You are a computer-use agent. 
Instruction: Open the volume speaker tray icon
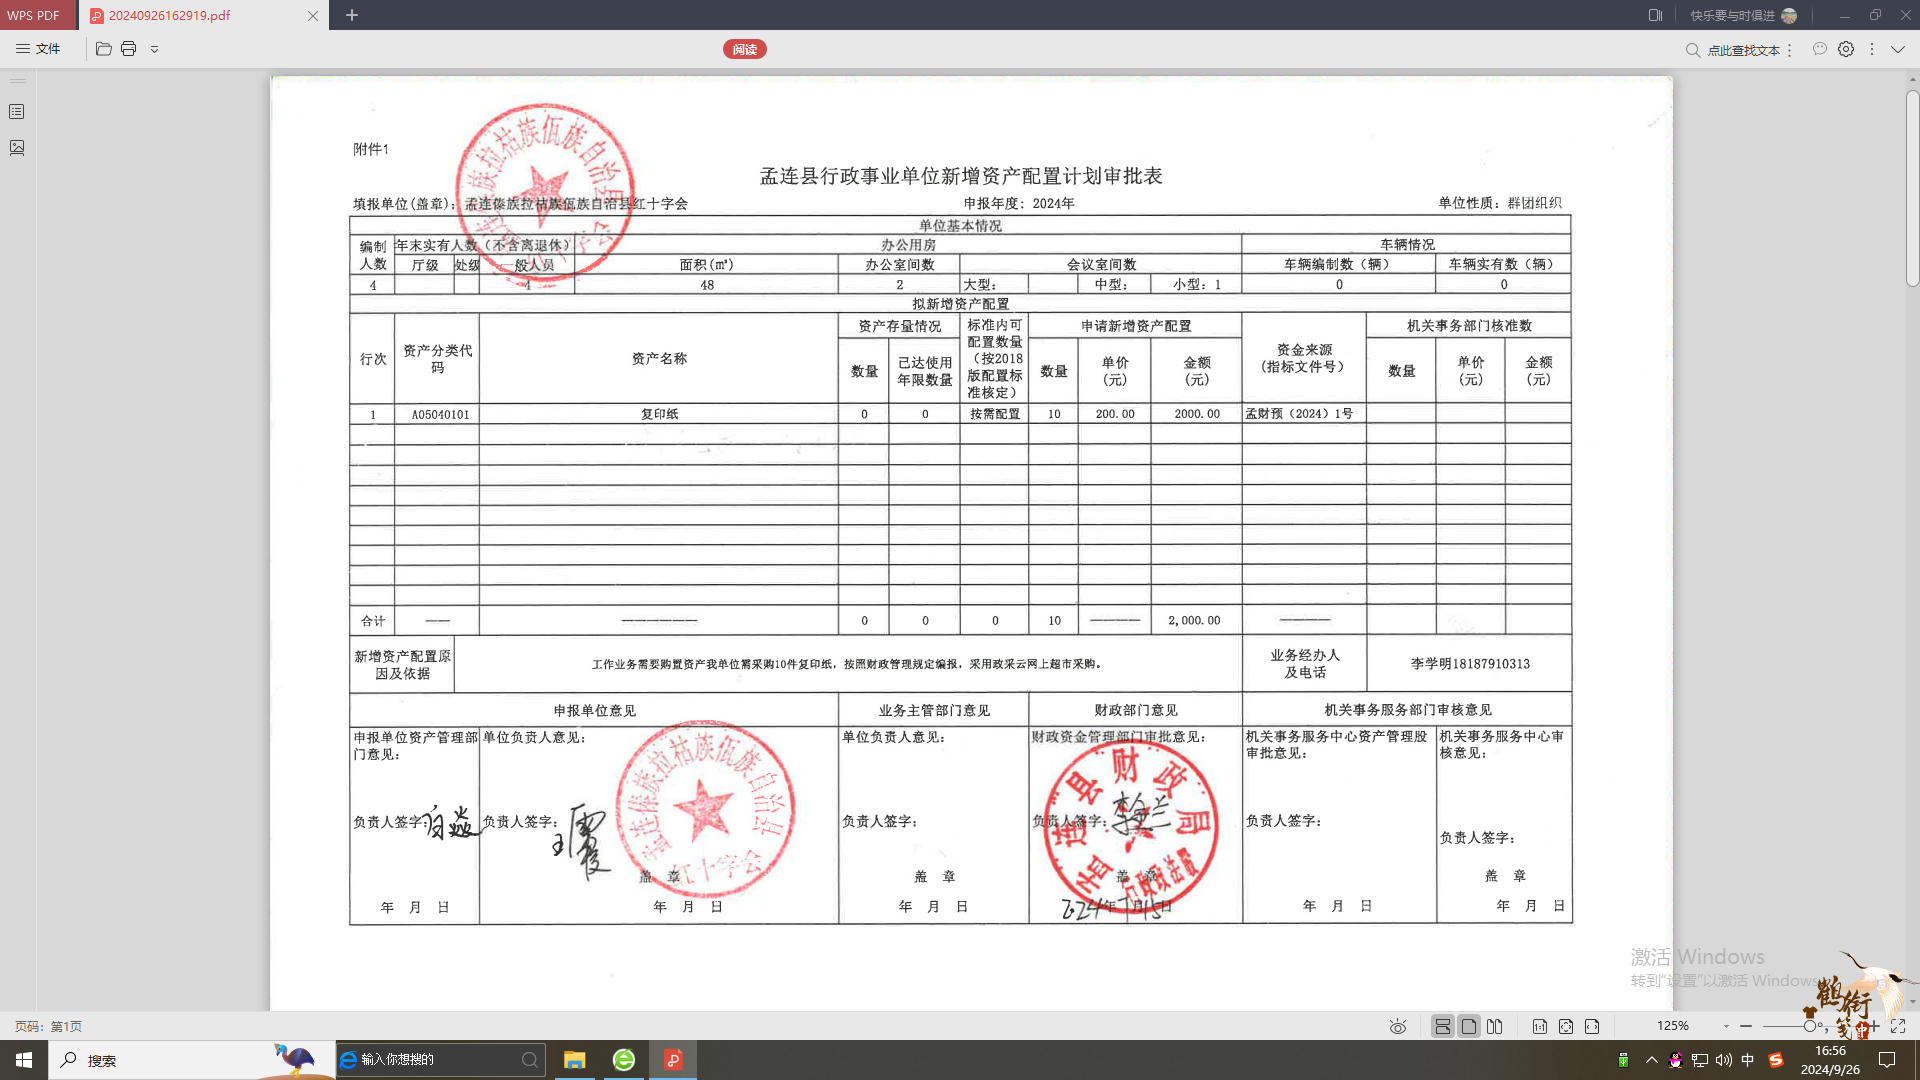pos(1723,1060)
